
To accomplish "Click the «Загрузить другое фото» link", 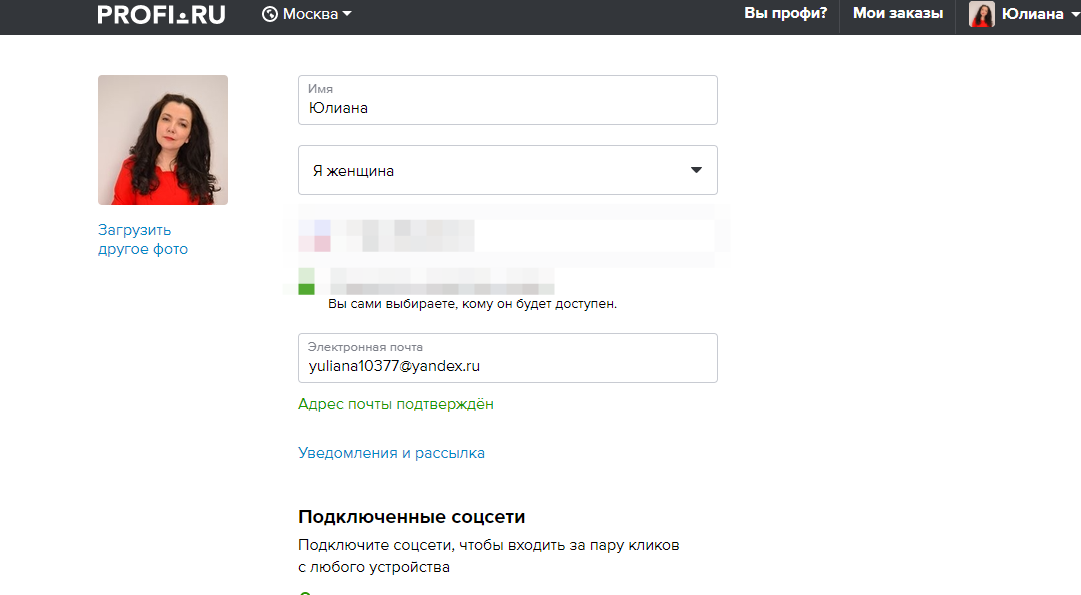I will click(143, 239).
